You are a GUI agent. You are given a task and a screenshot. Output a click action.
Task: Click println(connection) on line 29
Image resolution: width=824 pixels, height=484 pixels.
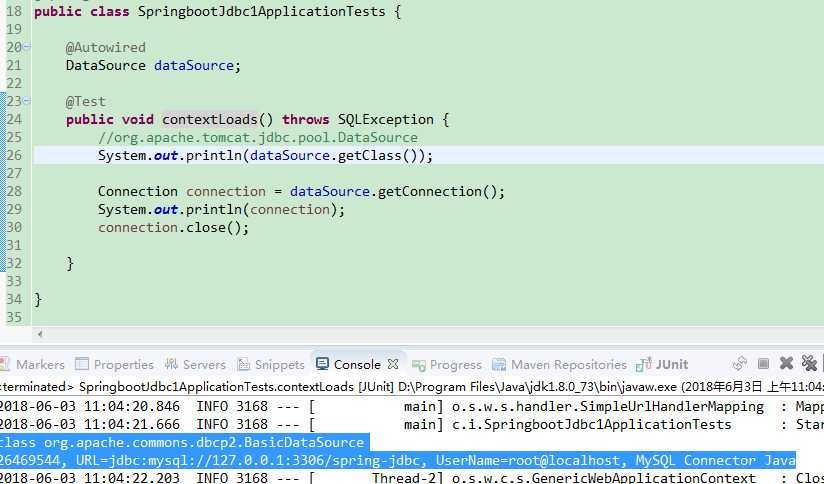tap(262, 209)
